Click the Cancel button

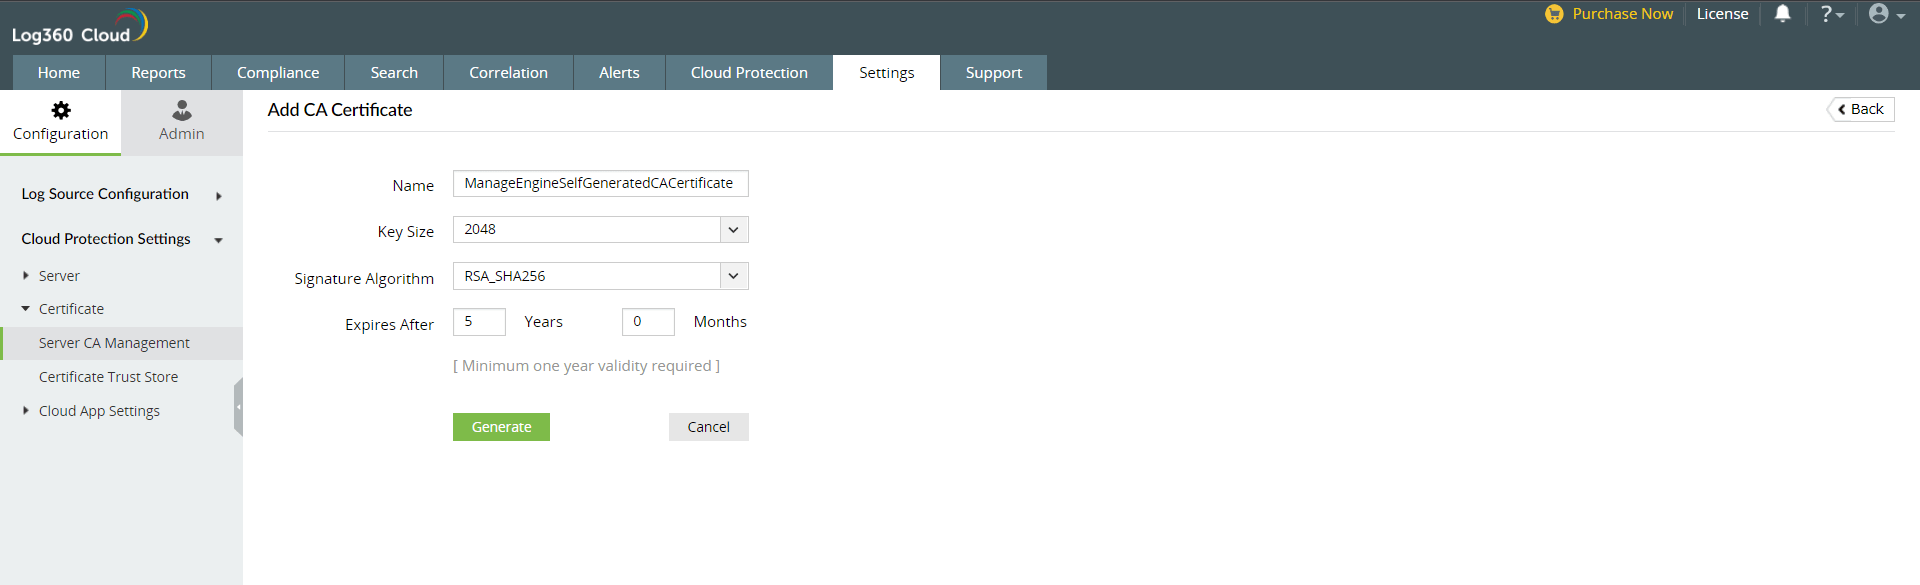tap(708, 427)
